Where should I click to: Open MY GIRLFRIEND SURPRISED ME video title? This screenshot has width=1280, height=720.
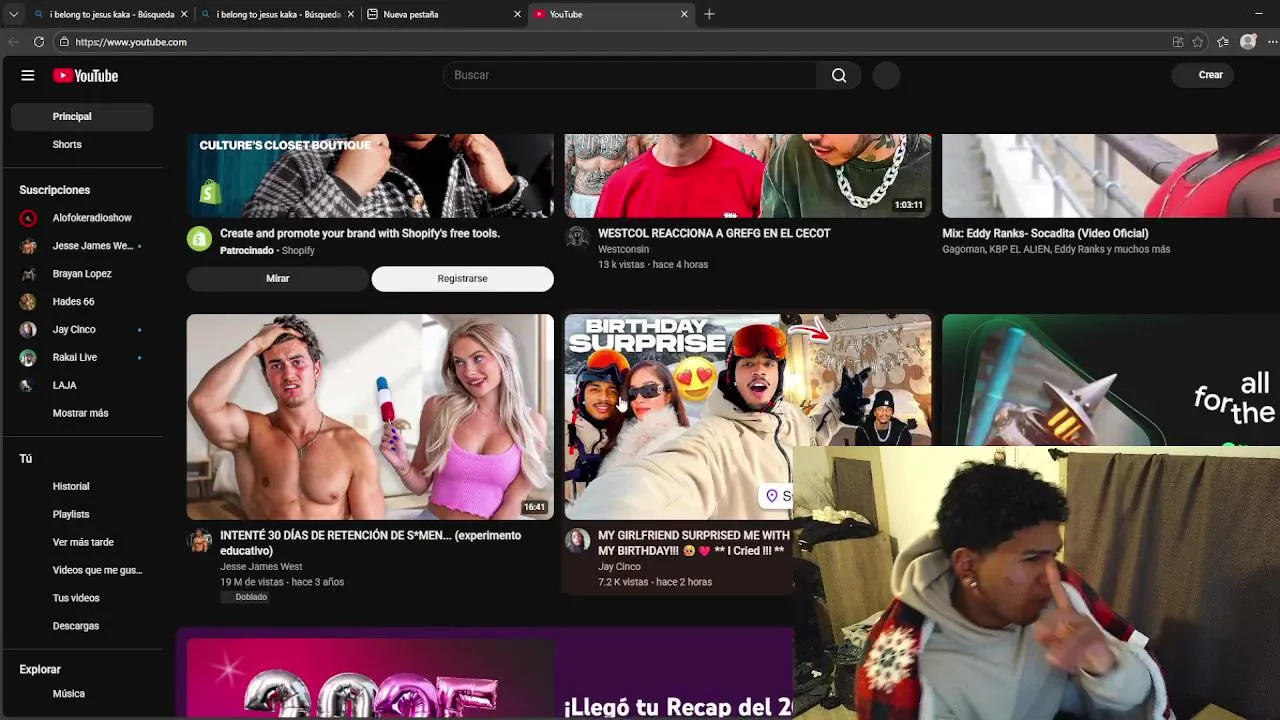point(694,543)
